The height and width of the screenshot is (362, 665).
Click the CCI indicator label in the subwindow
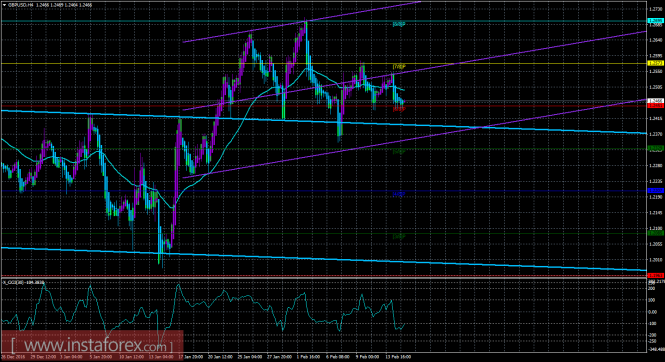[23, 282]
